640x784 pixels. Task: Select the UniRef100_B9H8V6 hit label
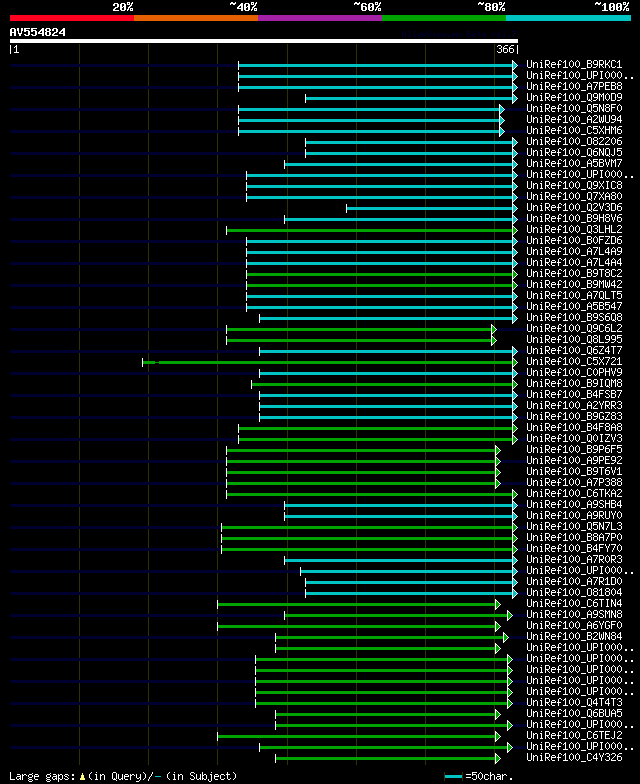click(574, 218)
